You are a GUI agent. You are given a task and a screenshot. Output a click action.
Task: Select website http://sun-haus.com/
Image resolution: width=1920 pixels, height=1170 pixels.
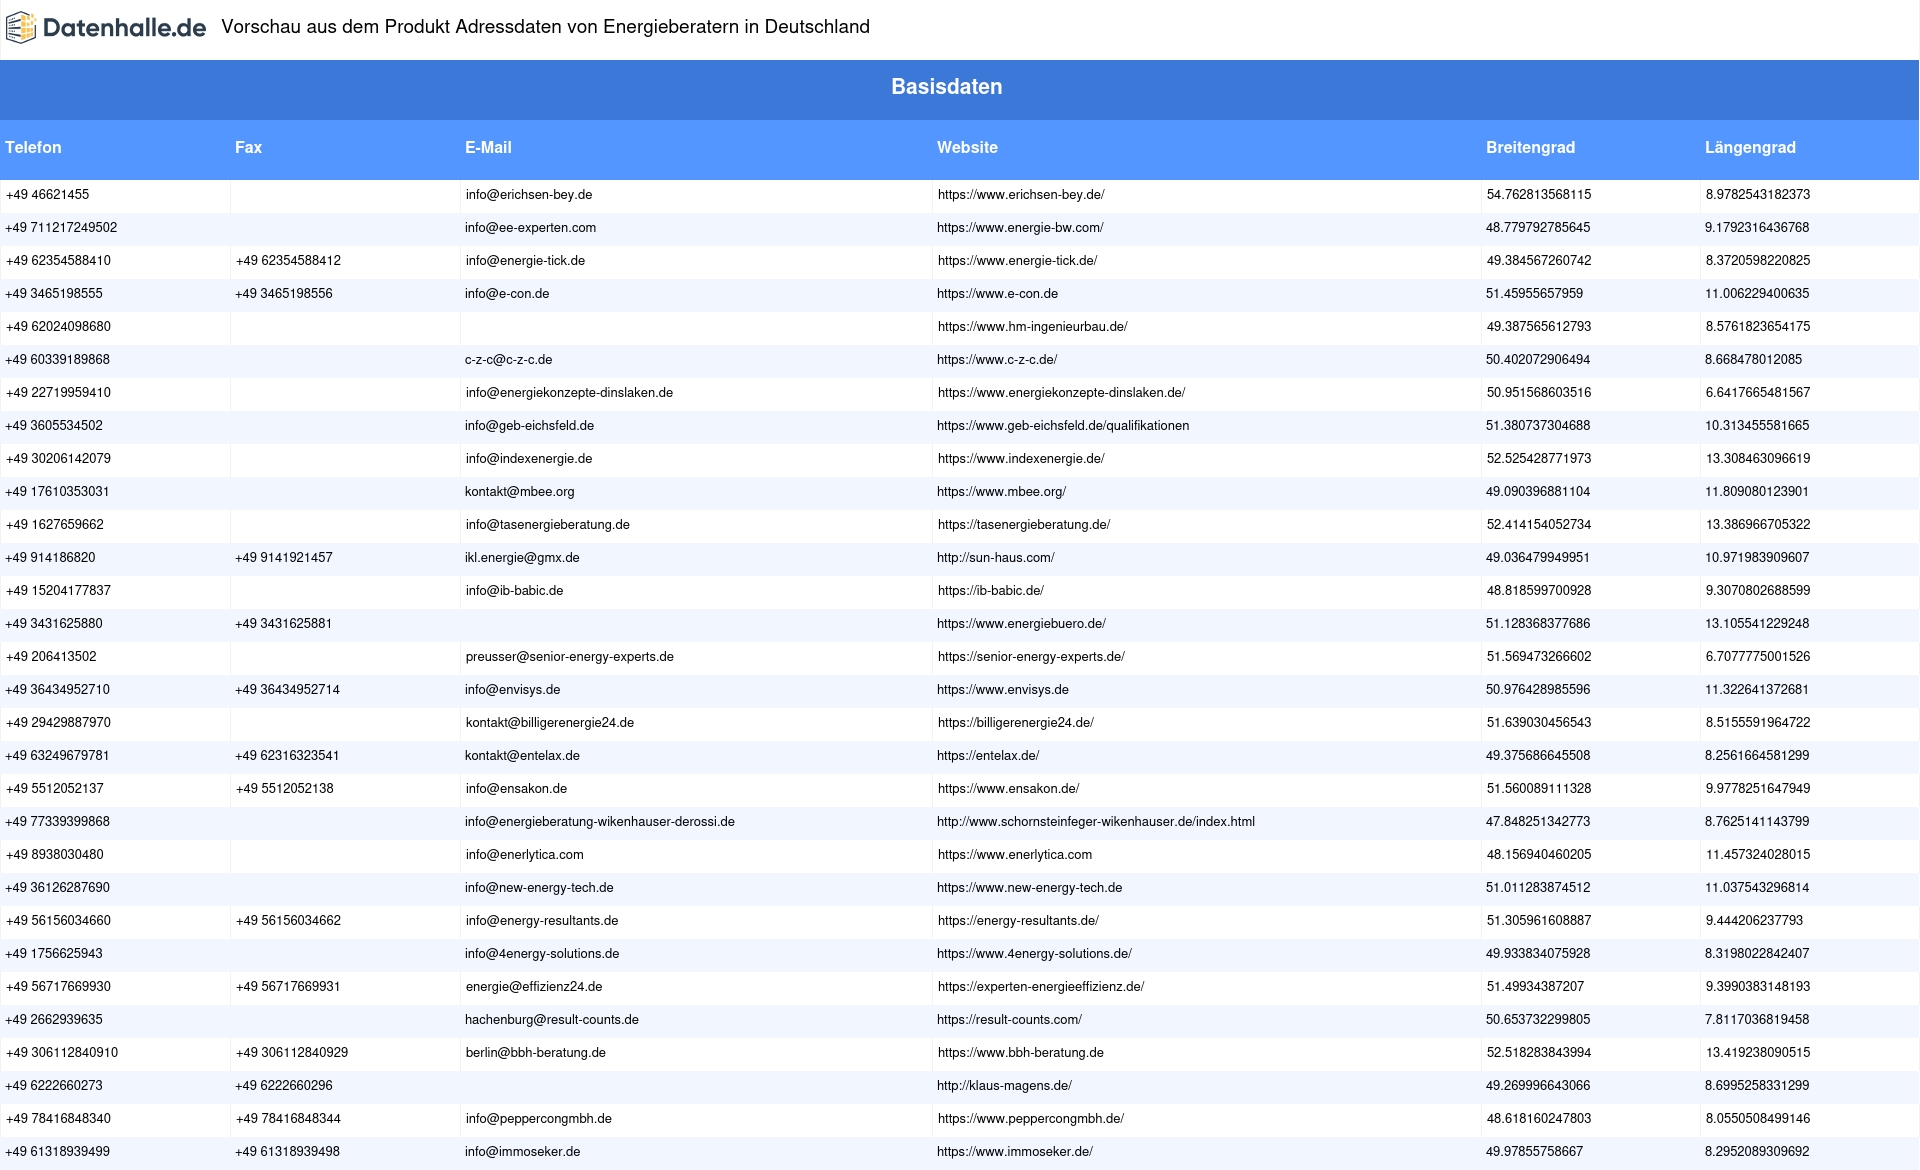[x=995, y=558]
